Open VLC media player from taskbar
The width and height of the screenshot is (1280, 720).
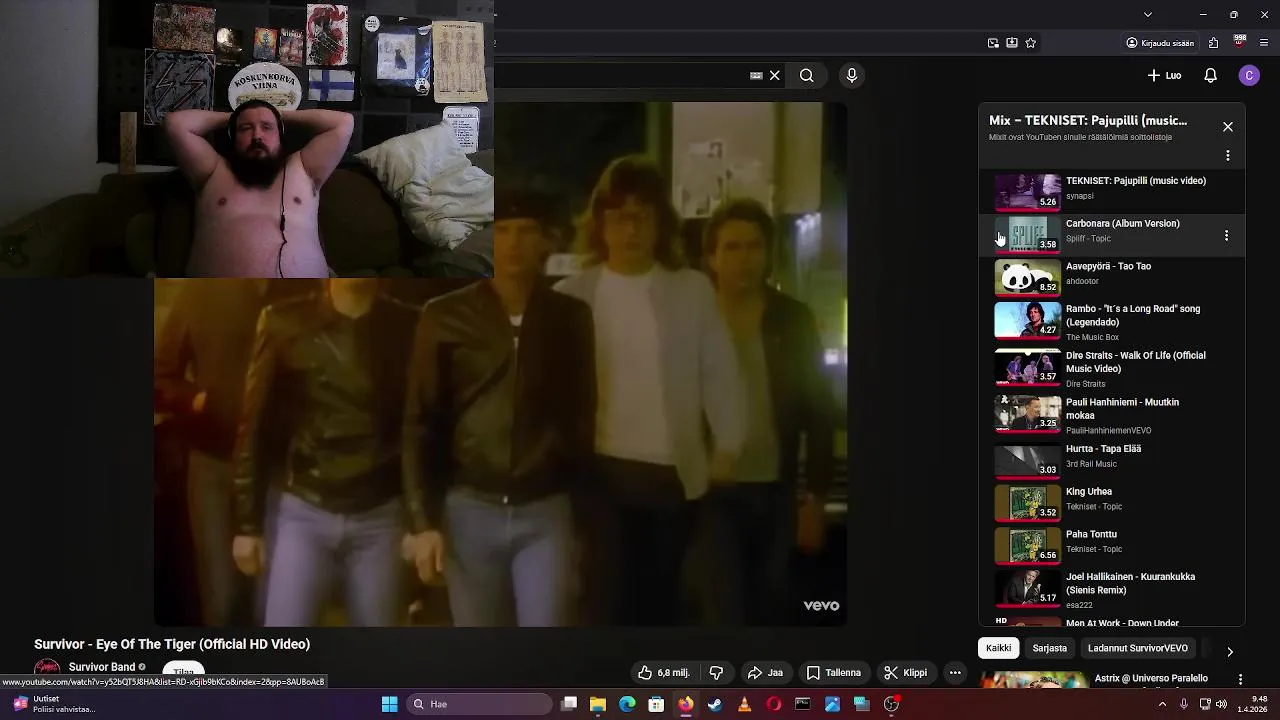[x=744, y=704]
